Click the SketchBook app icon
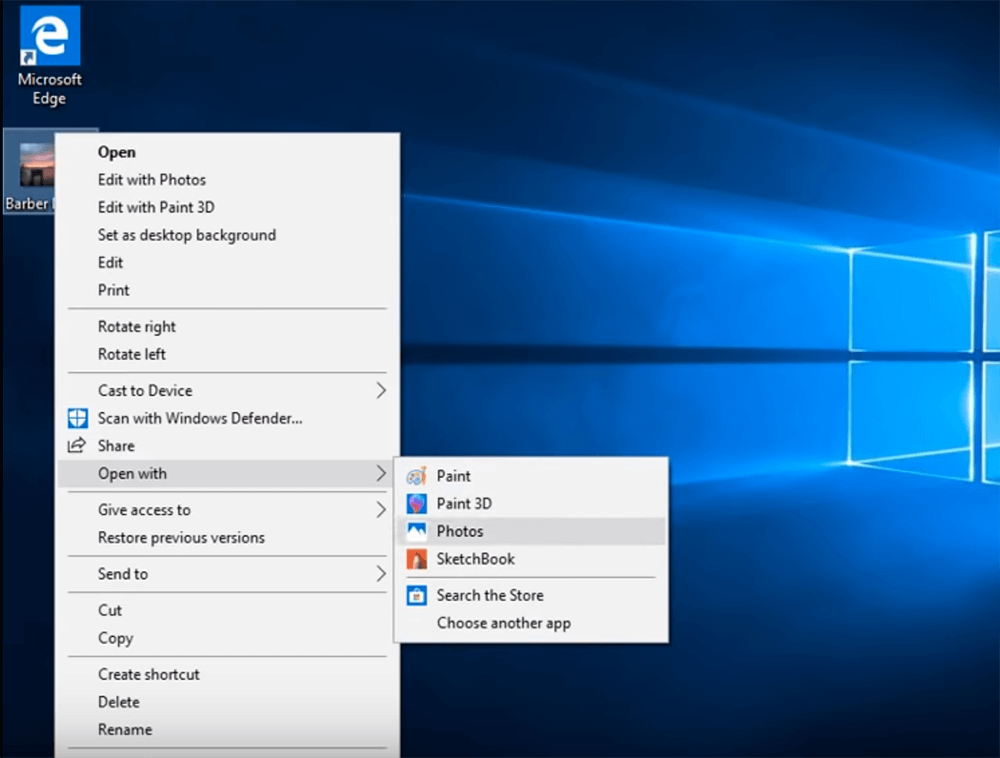 [x=416, y=559]
